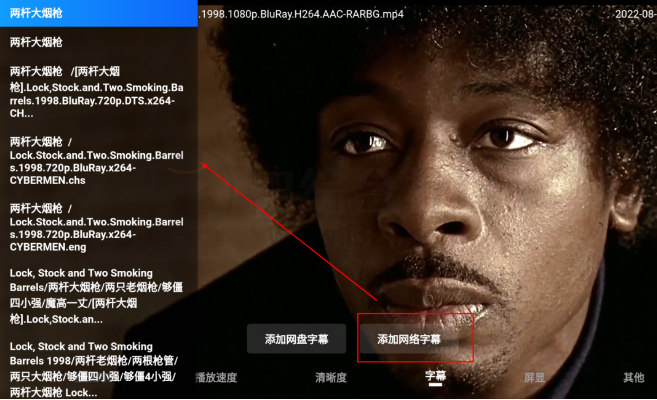Select the CYBERMEN.chs Chinese subtitle
This screenshot has height=400, width=657.
tap(98, 161)
